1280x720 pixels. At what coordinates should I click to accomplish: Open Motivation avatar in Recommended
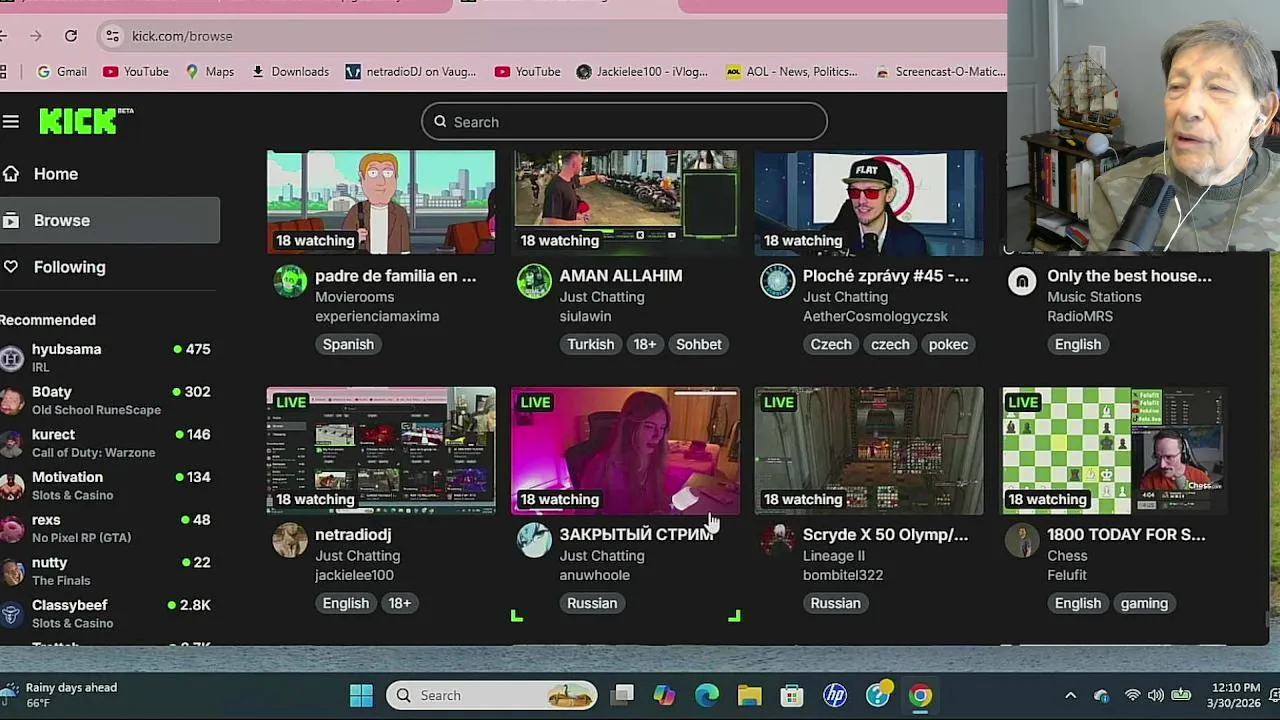click(12, 486)
